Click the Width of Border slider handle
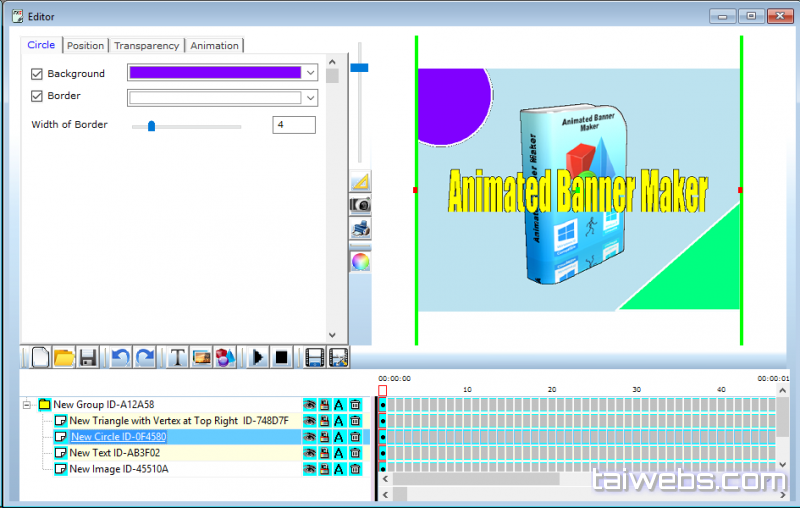 pos(151,126)
